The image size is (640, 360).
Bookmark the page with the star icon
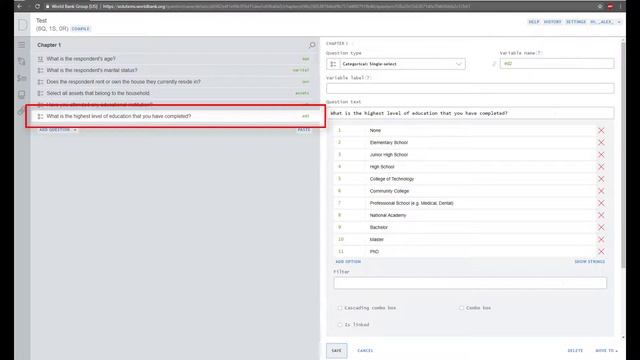pyautogui.click(x=600, y=6)
